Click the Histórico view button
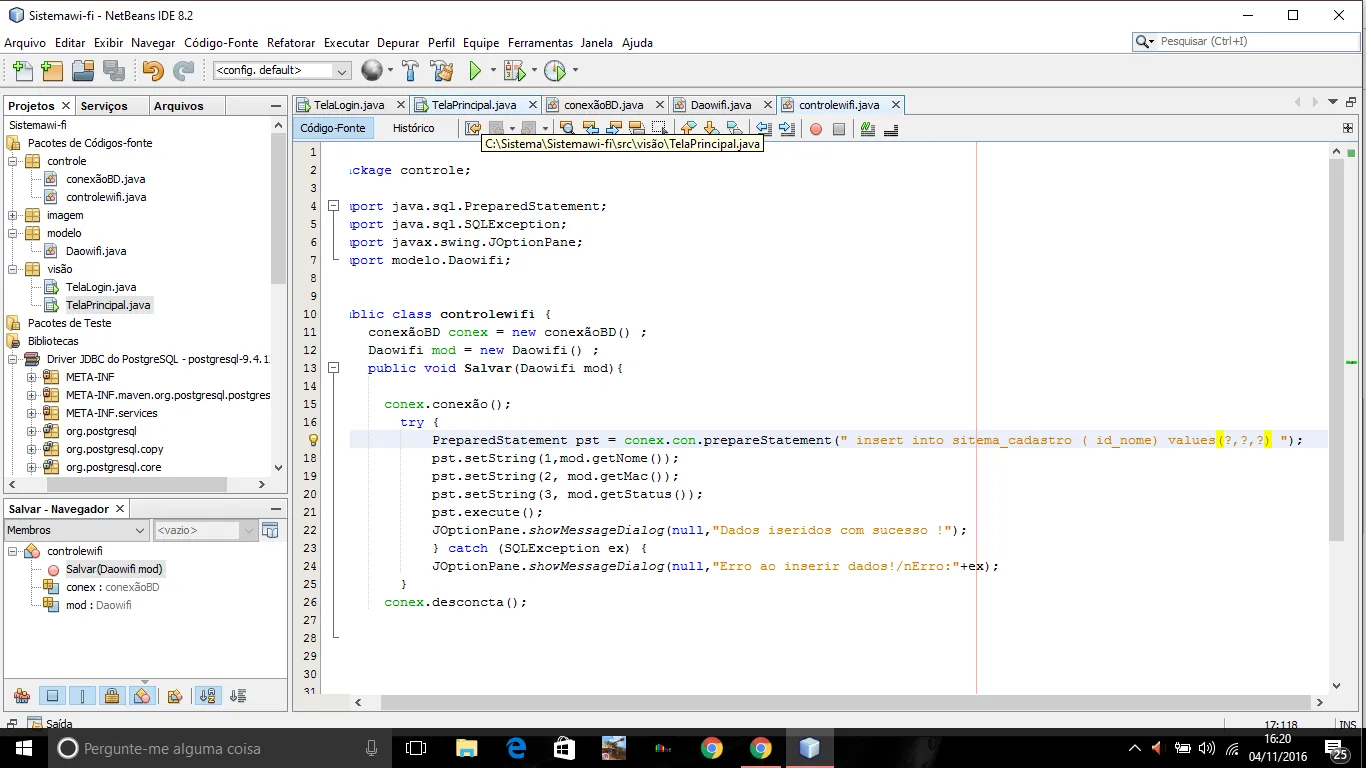The width and height of the screenshot is (1366, 768). coord(413,128)
